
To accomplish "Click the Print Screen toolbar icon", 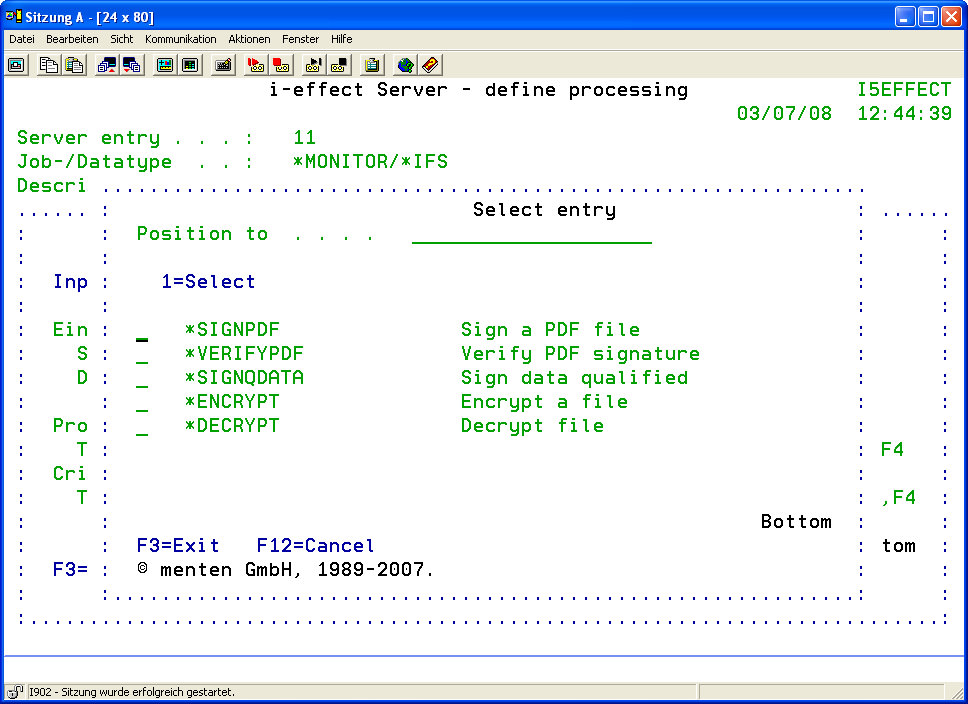I will (x=17, y=65).
